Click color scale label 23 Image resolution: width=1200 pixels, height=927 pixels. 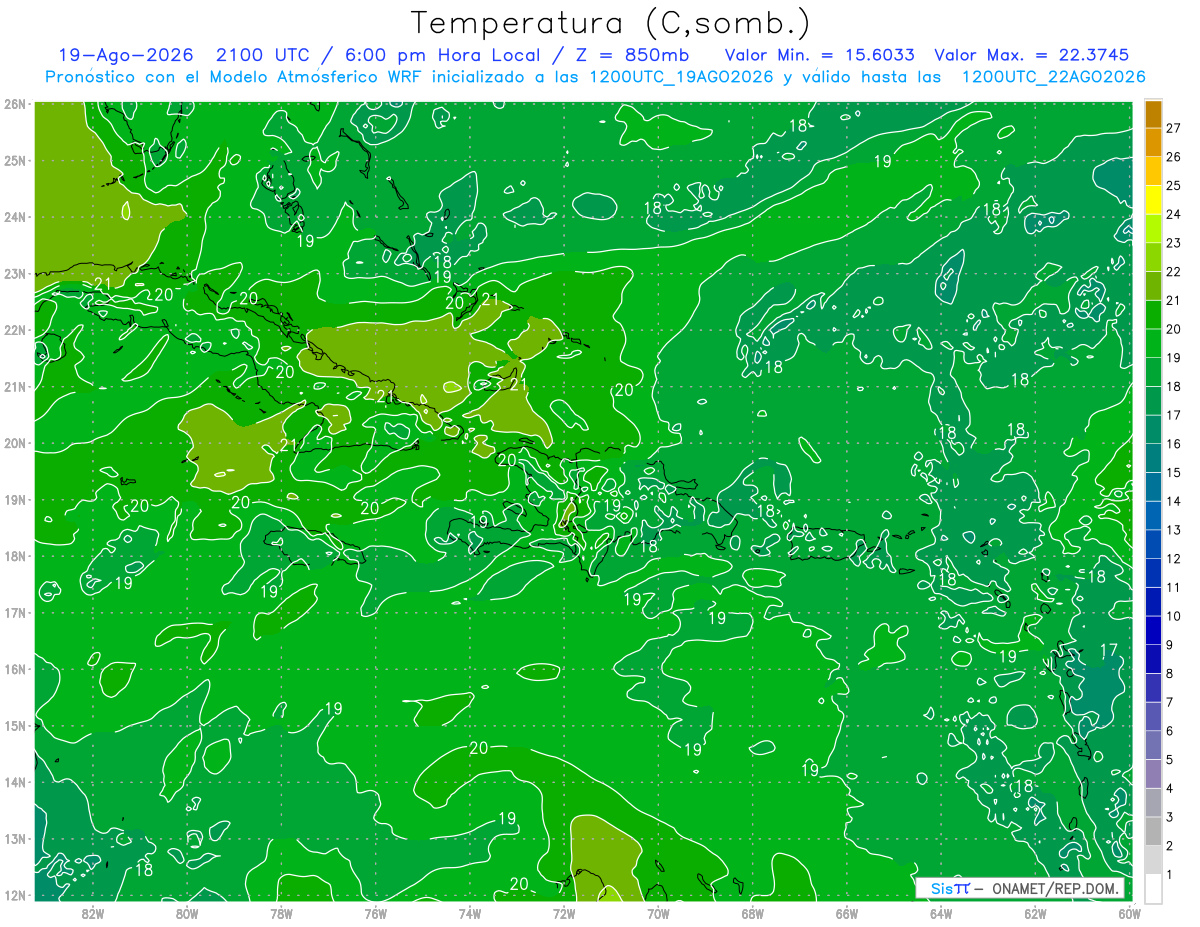pyautogui.click(x=1173, y=243)
